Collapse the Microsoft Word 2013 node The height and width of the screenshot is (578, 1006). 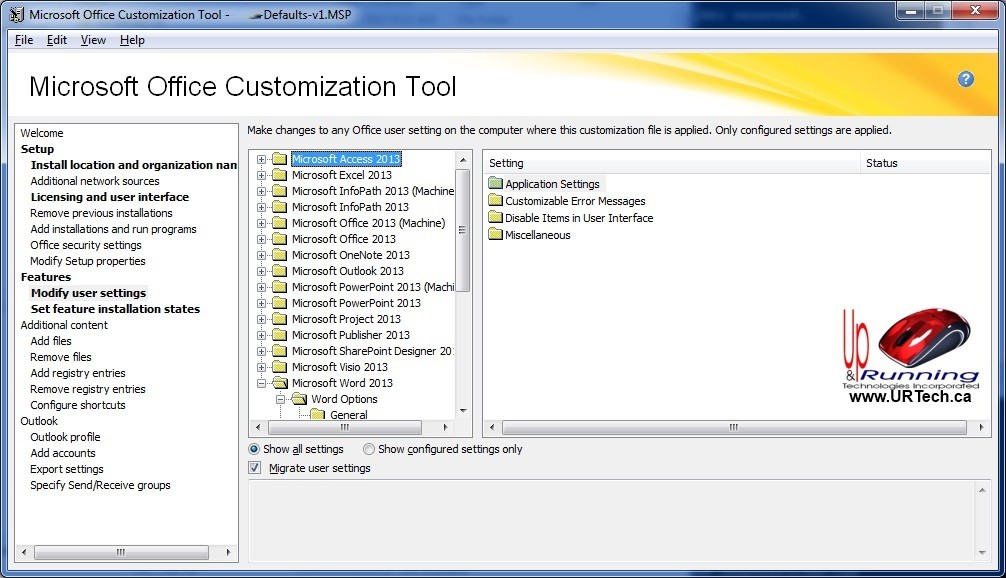pos(261,382)
